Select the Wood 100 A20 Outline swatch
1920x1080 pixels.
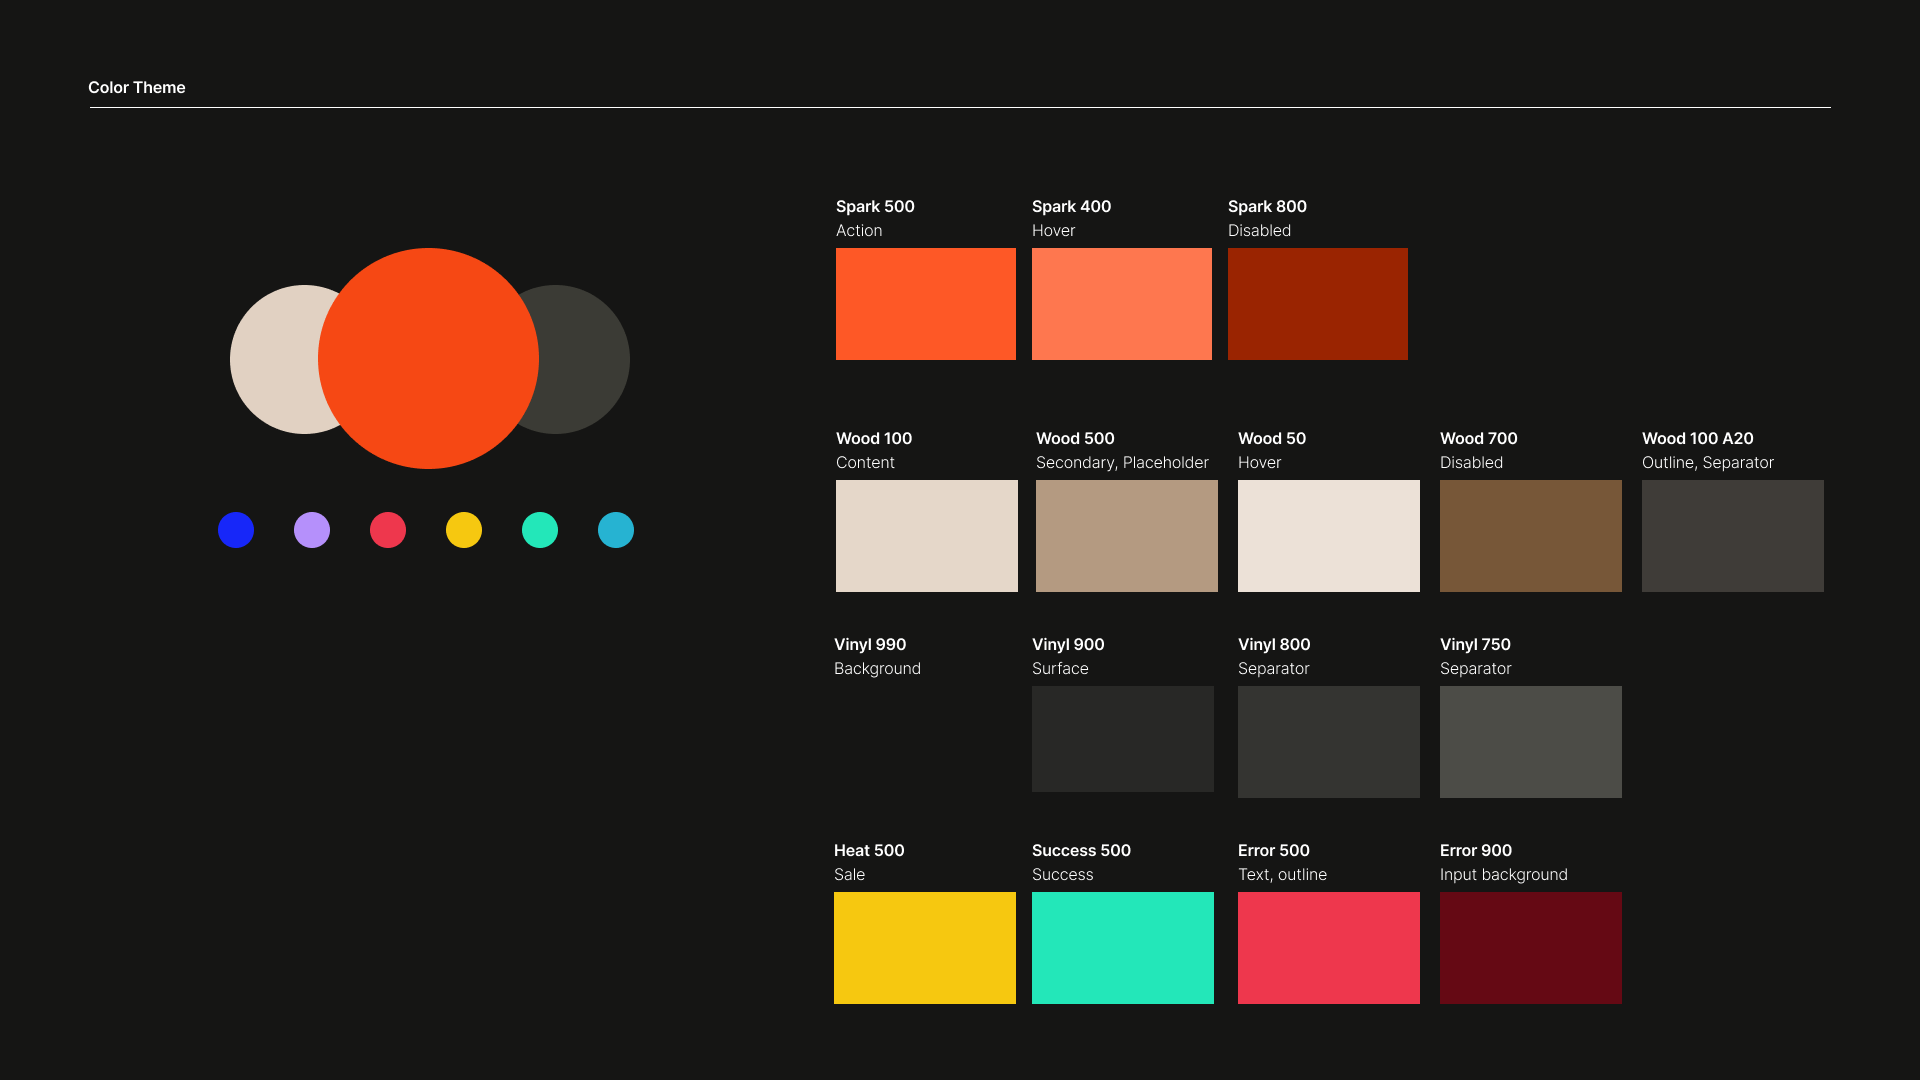click(x=1732, y=536)
